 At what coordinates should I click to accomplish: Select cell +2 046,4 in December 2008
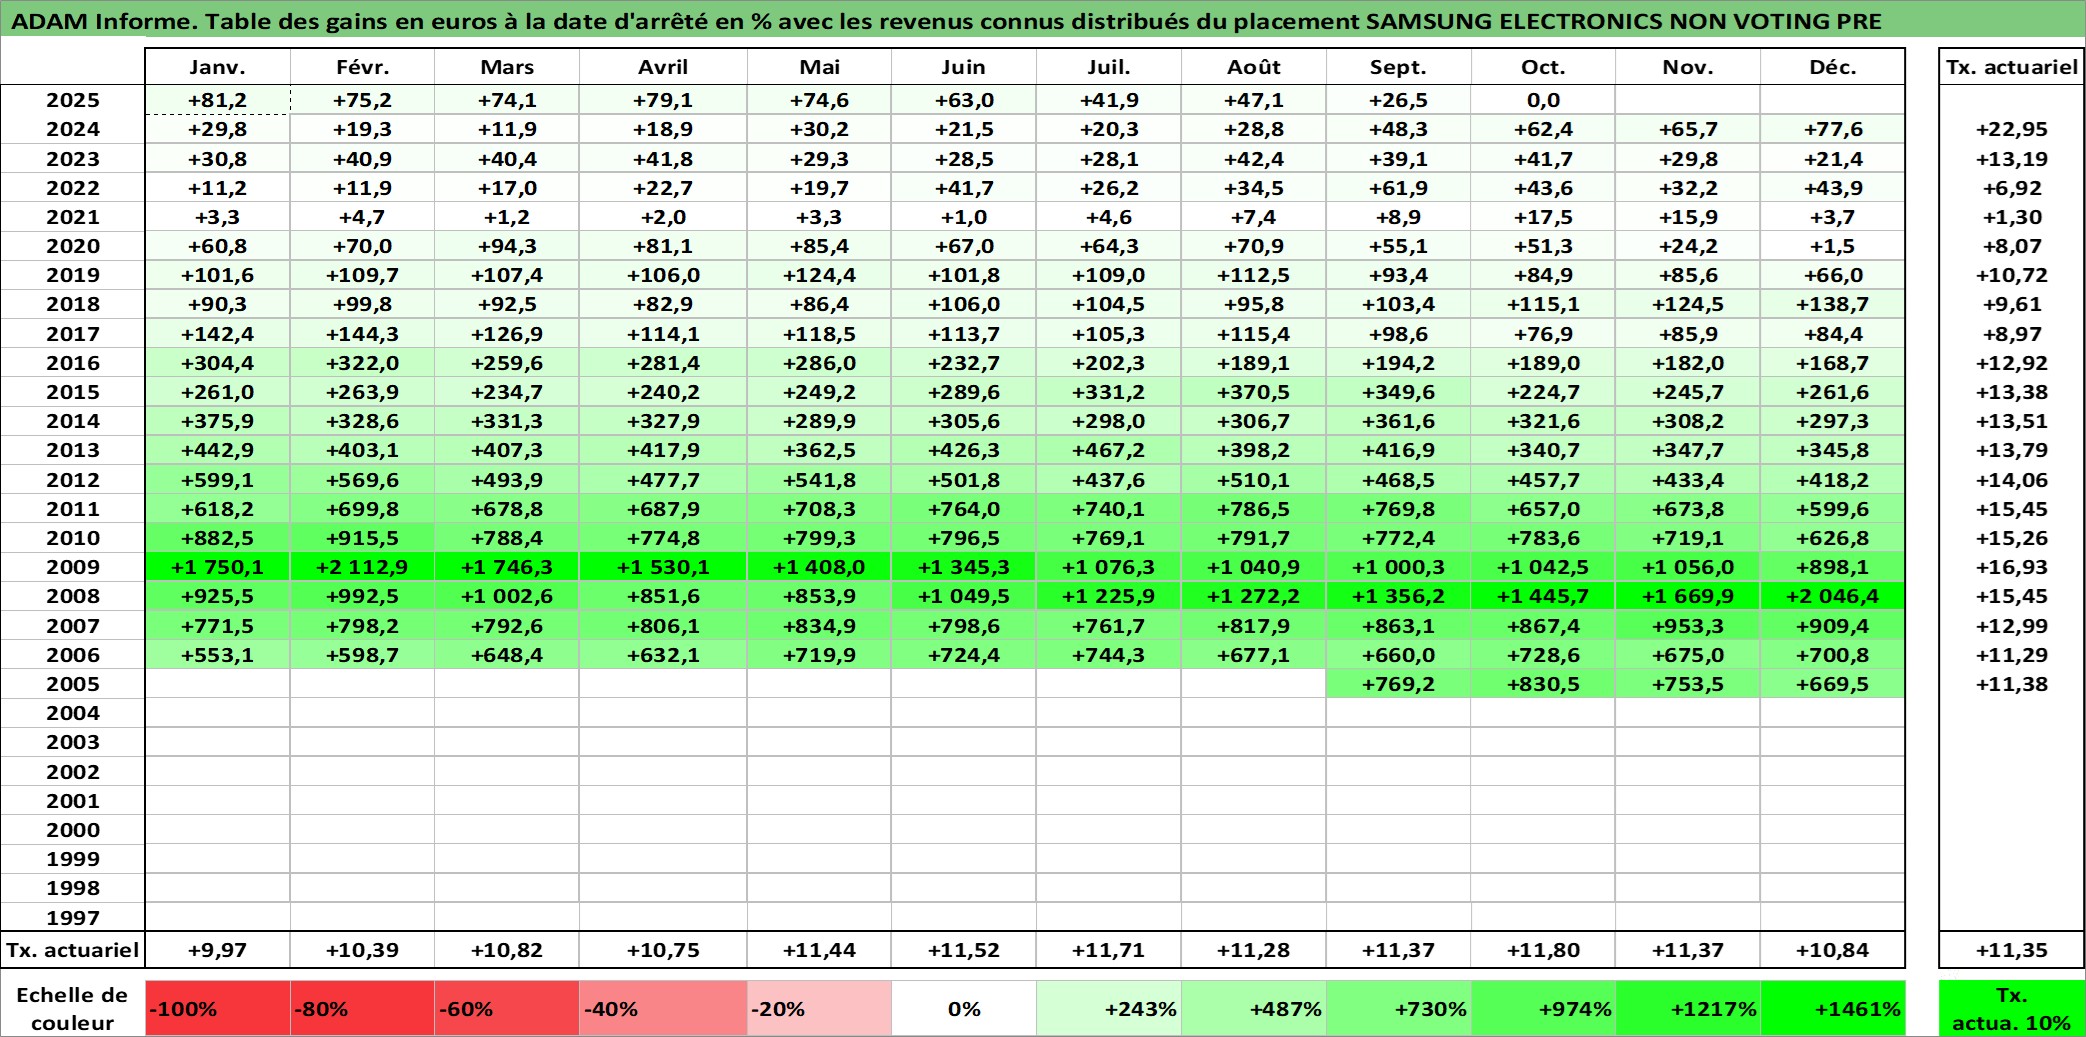pyautogui.click(x=1832, y=596)
